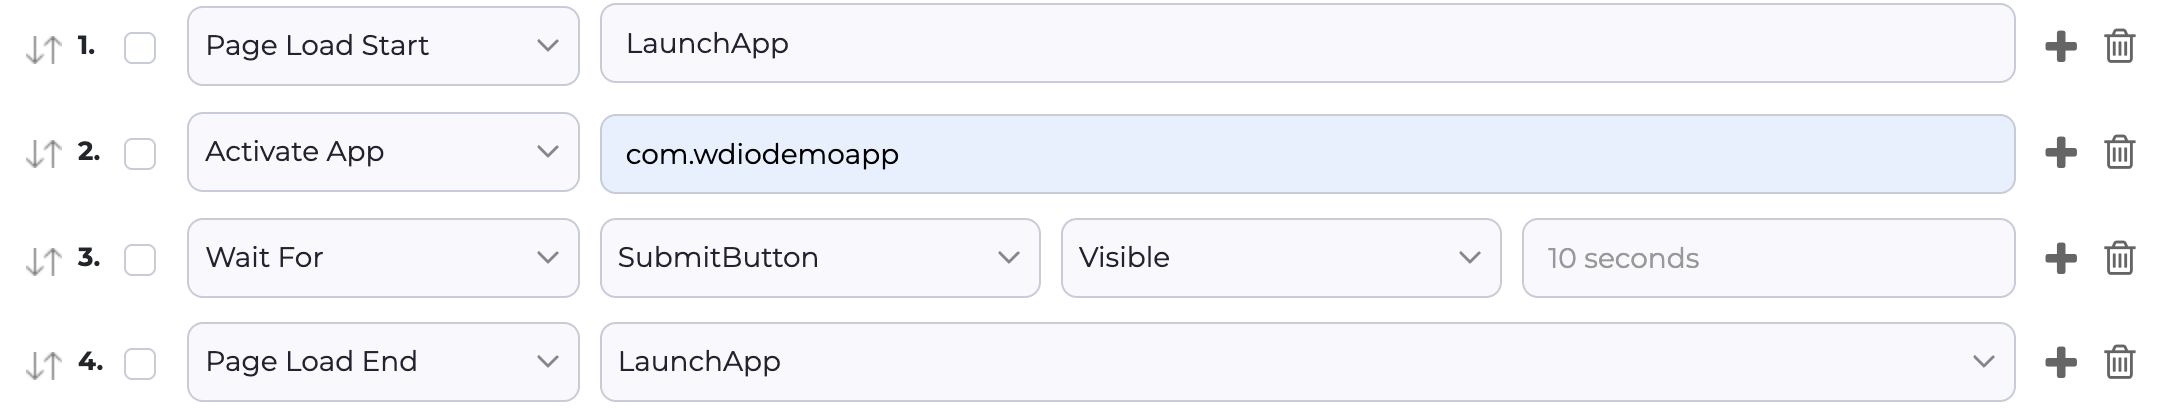Click the reorder arrows icon for step 4
The height and width of the screenshot is (408, 2162).
[43, 365]
